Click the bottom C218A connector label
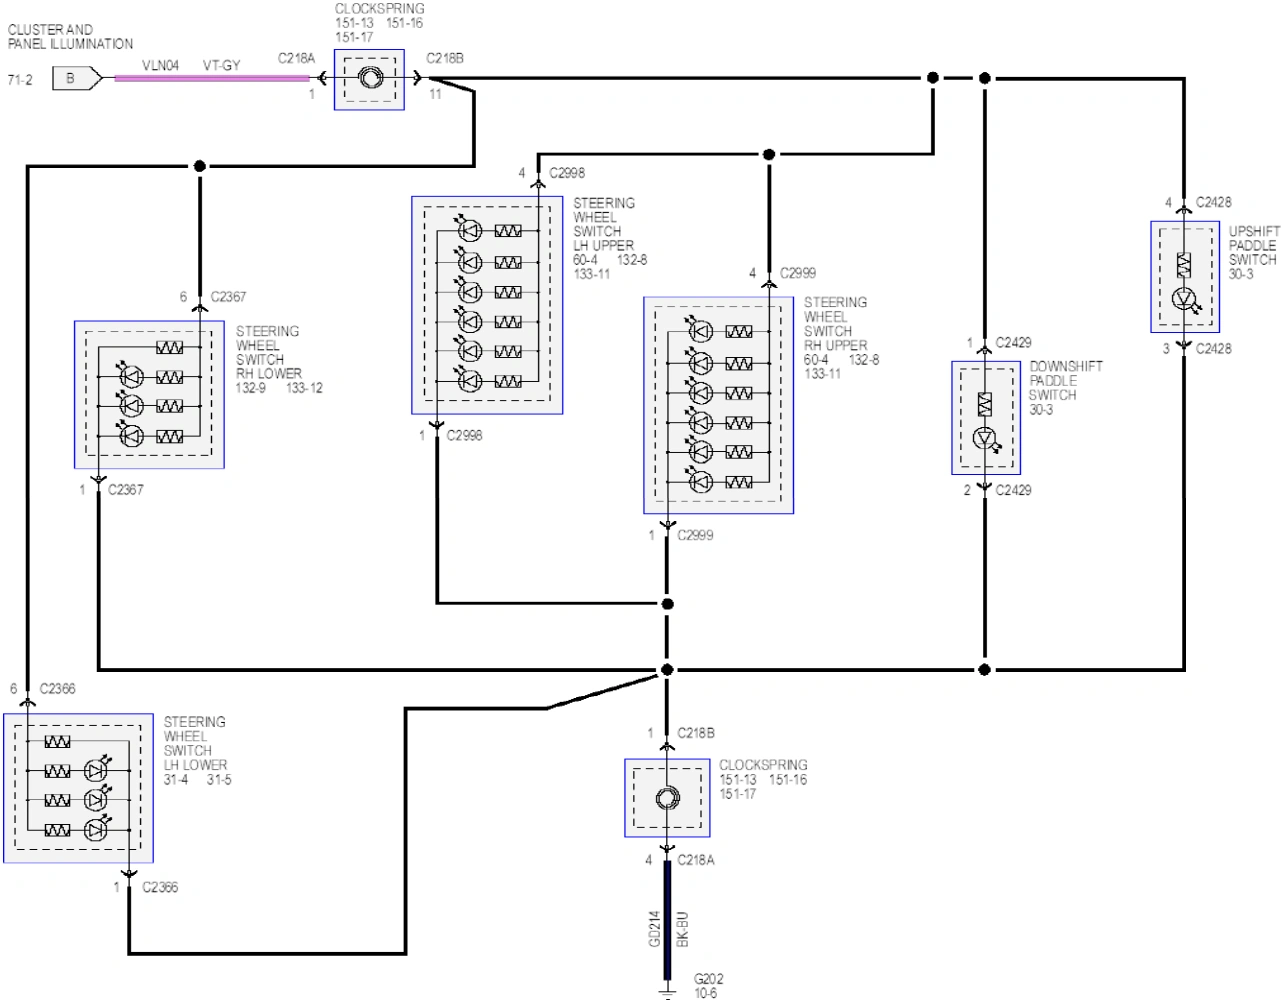This screenshot has height=1001, width=1283. 696,860
